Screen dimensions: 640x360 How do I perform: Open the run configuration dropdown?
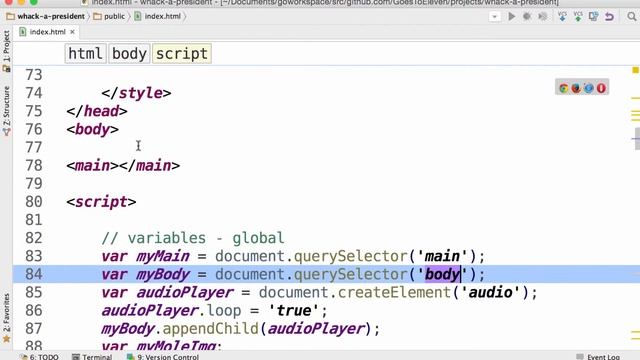click(x=494, y=17)
